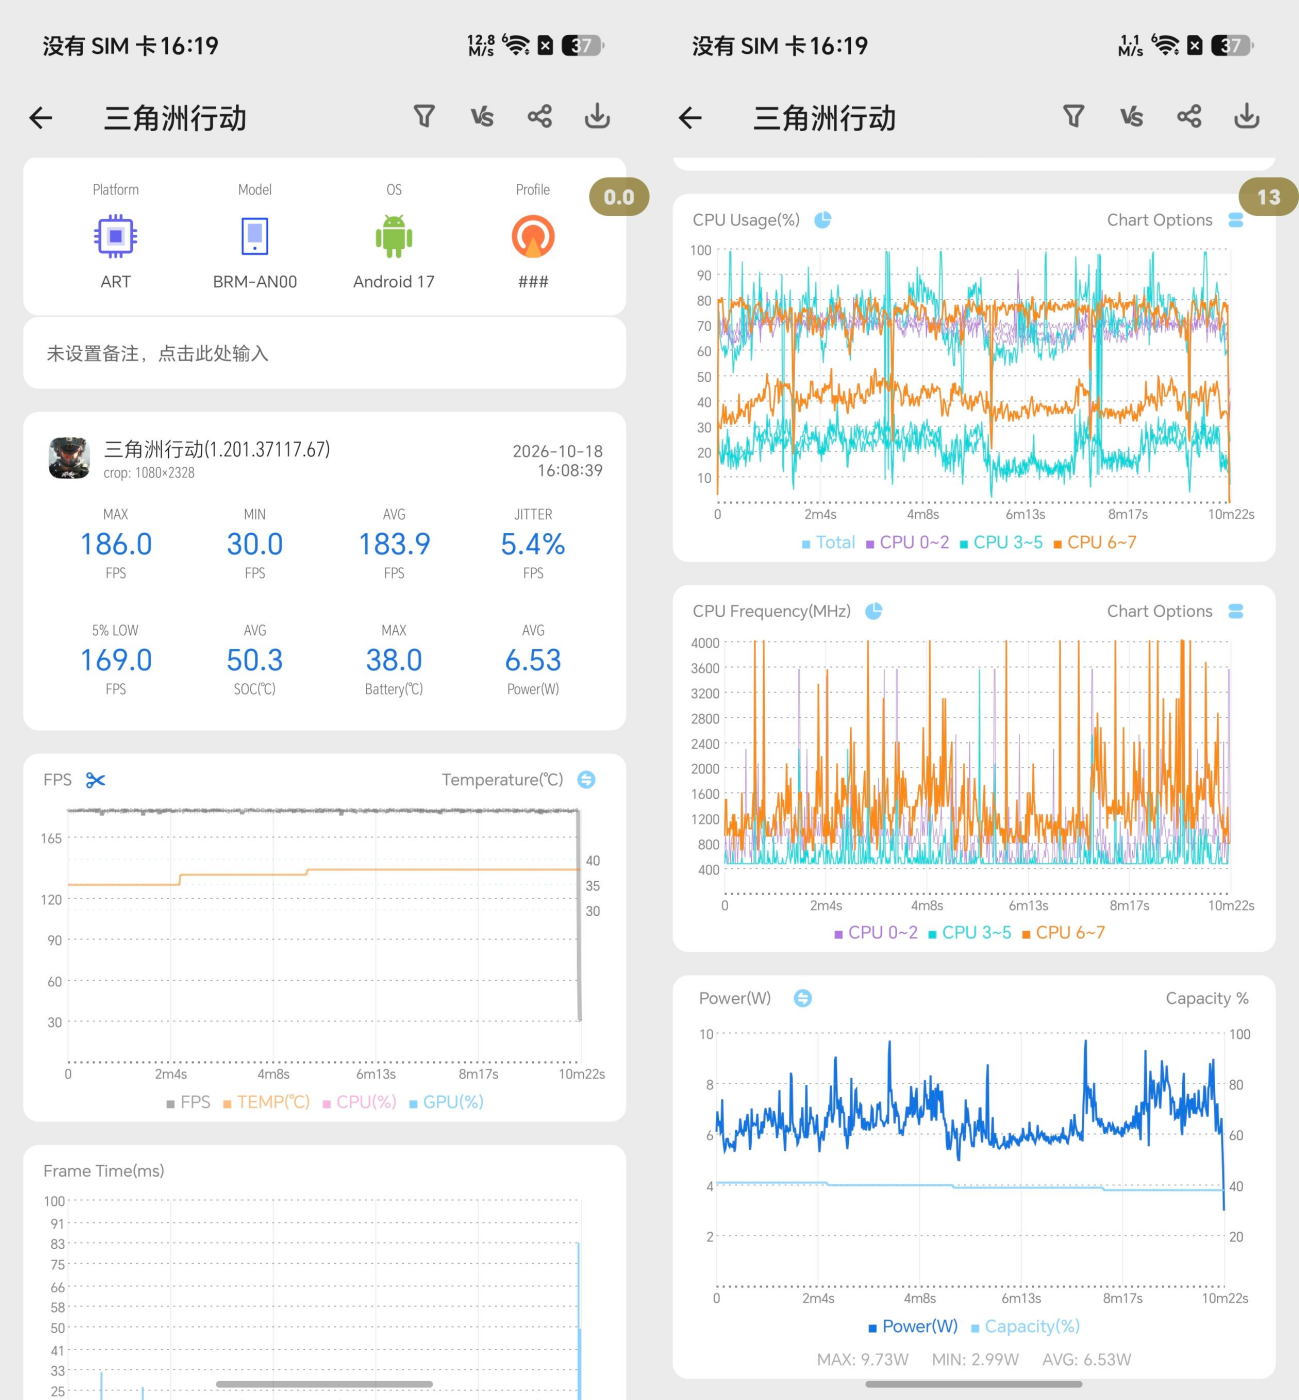Click the Android 17 OS icon
Image resolution: width=1299 pixels, height=1400 pixels.
pyautogui.click(x=394, y=237)
